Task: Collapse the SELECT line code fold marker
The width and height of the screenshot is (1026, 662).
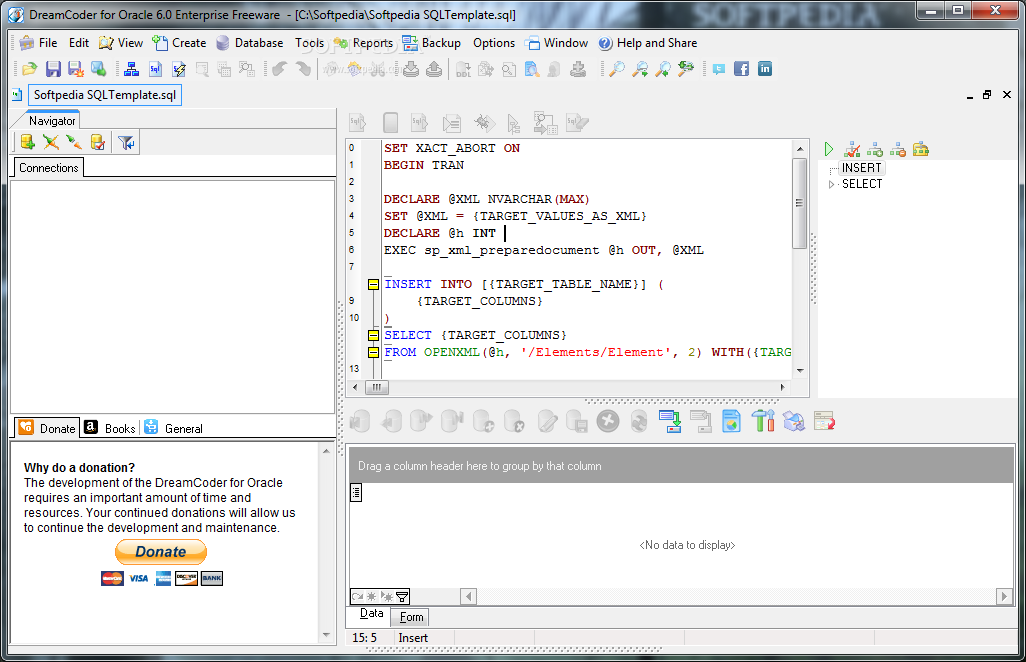Action: tap(373, 335)
